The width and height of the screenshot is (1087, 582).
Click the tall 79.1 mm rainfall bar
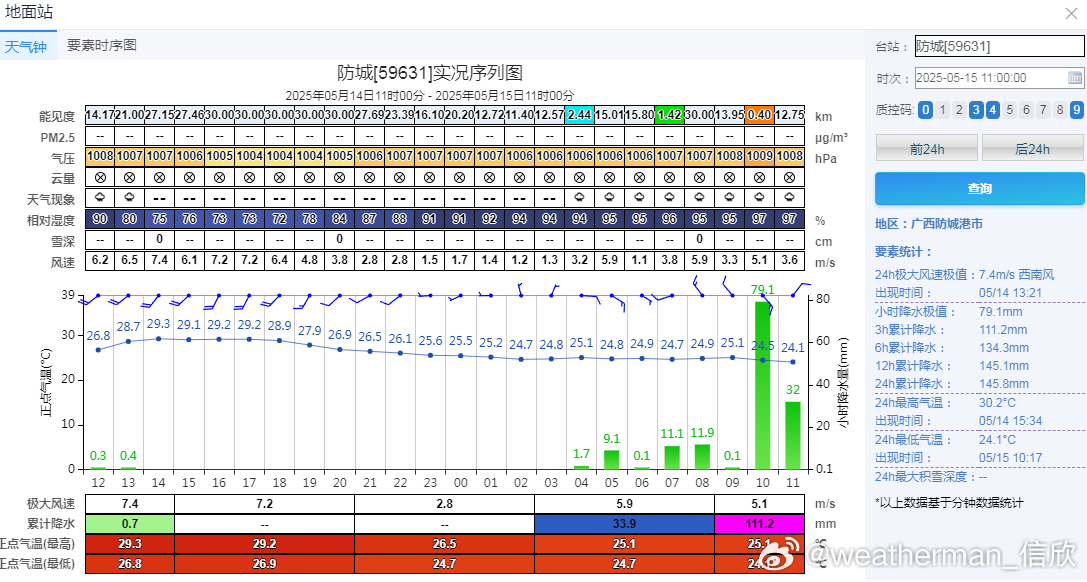coord(763,385)
